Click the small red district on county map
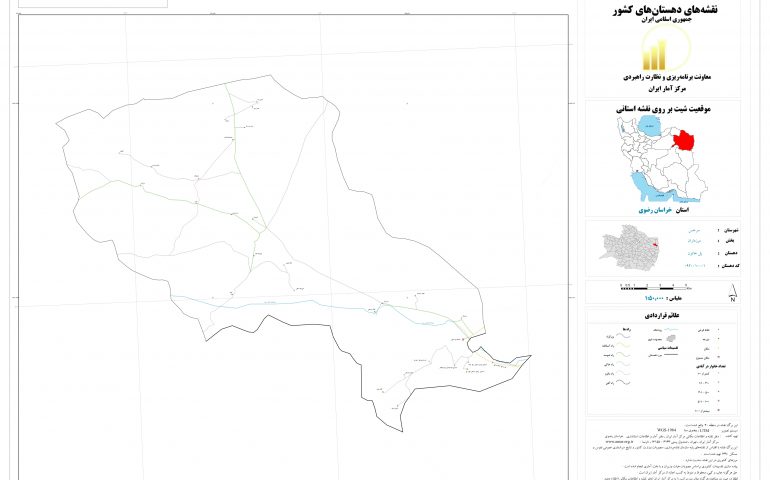 (x=654, y=242)
